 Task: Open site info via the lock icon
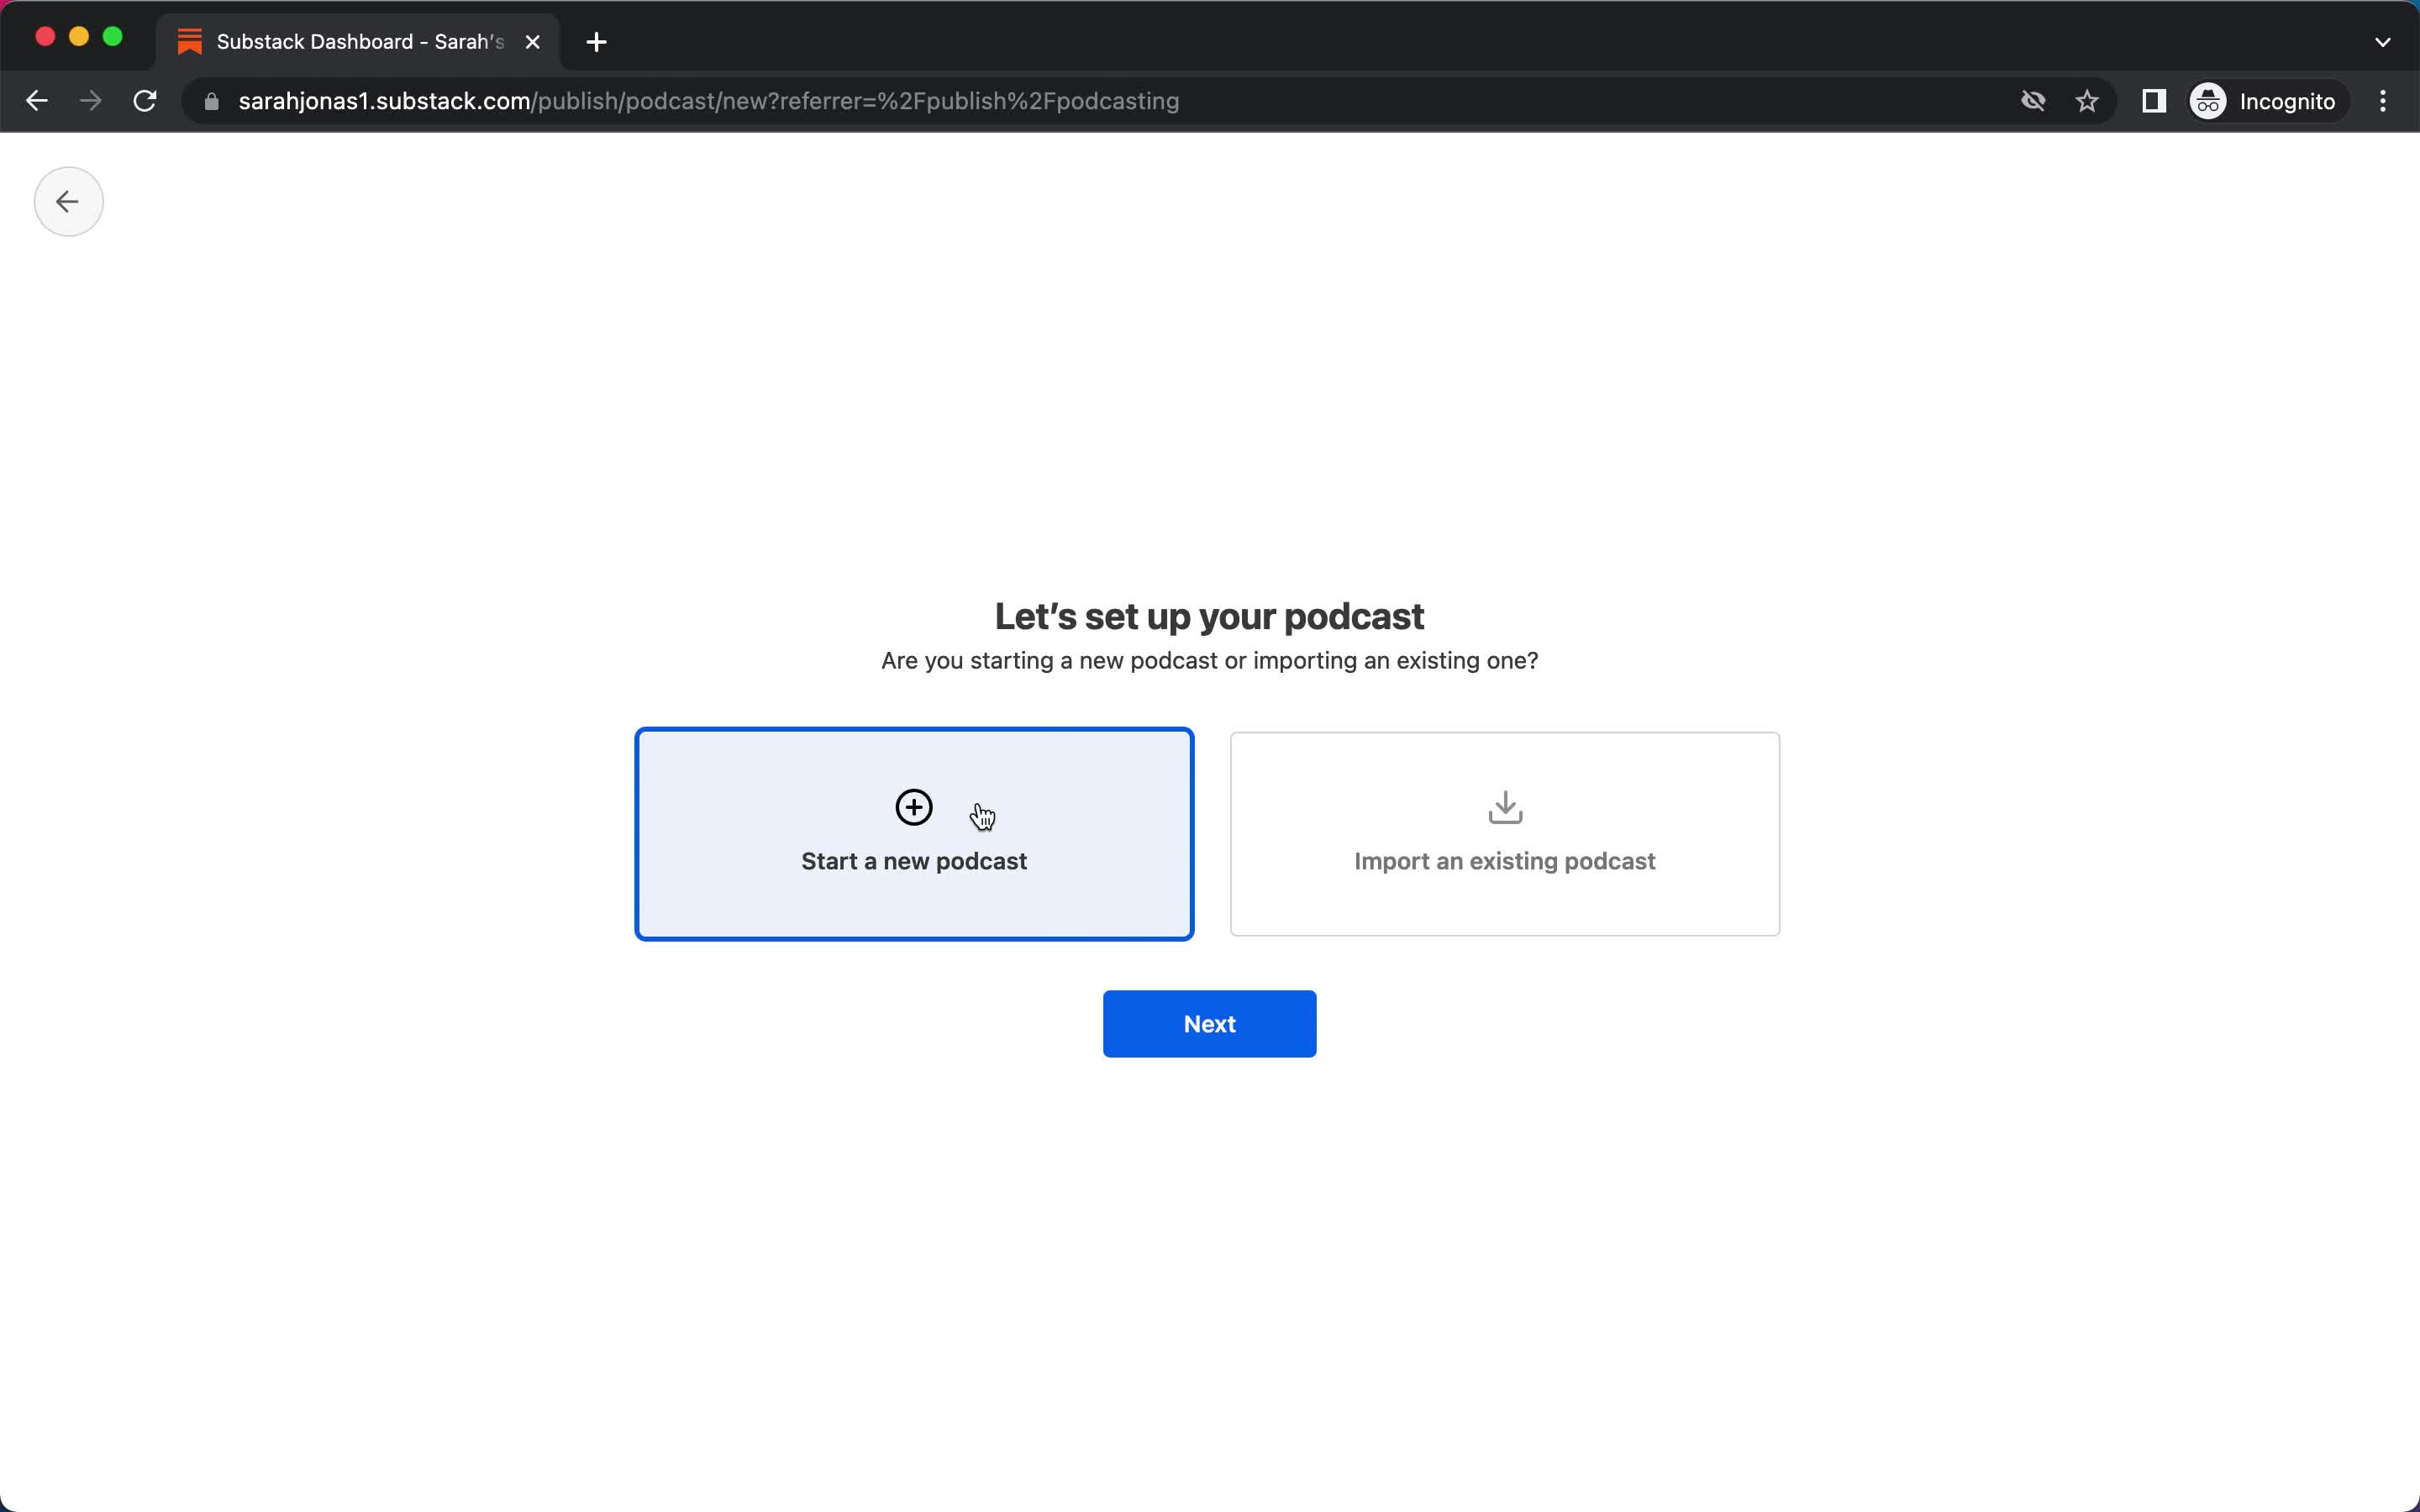(x=211, y=101)
